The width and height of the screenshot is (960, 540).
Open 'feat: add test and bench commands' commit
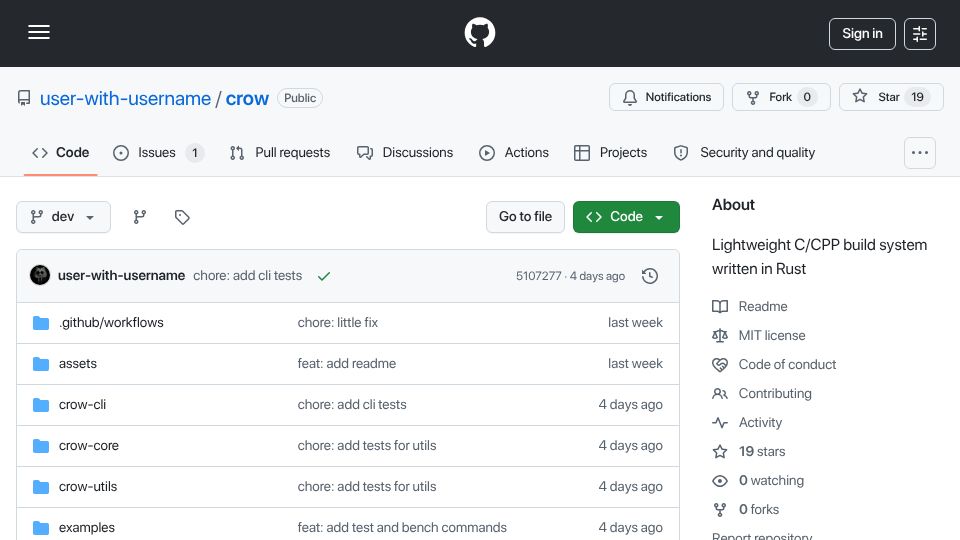(402, 528)
